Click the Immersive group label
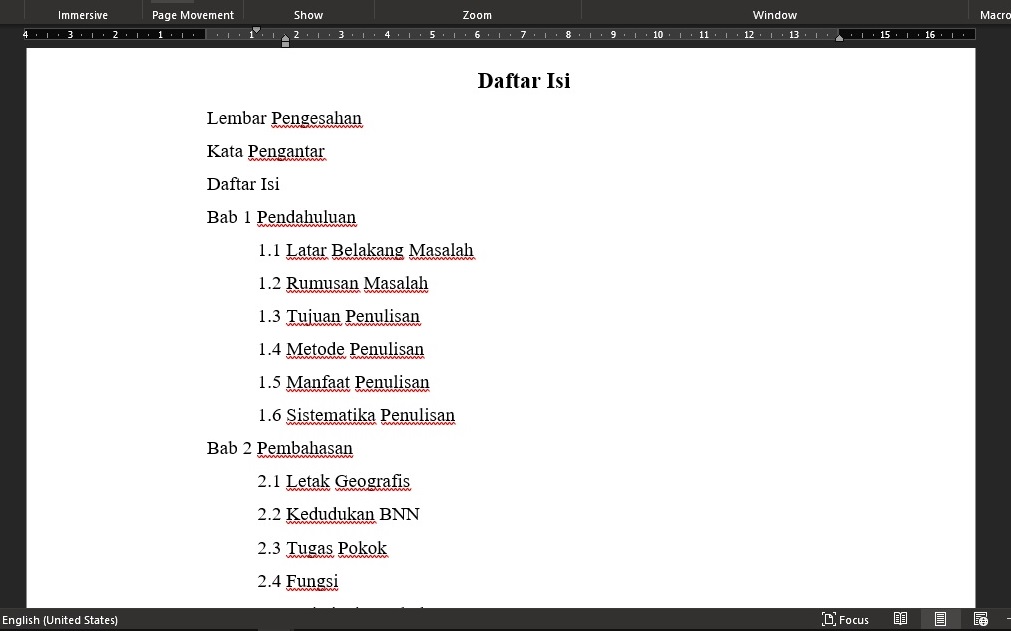Screen dimensions: 1011x631 click(x=83, y=15)
